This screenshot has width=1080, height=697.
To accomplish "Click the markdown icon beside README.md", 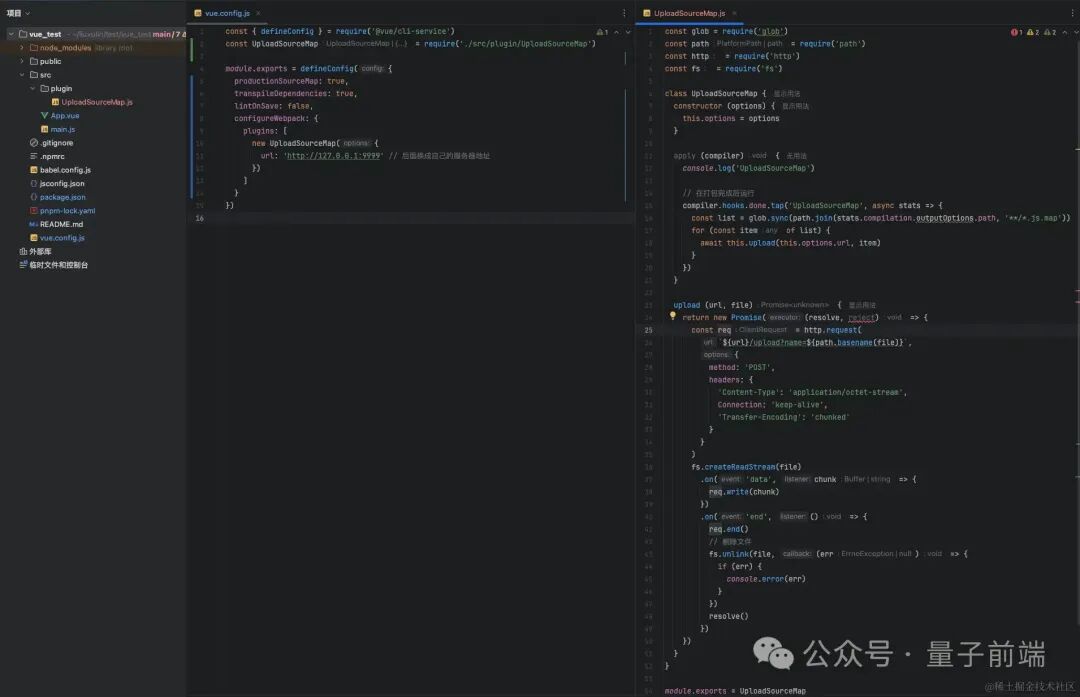I will click(x=34, y=224).
